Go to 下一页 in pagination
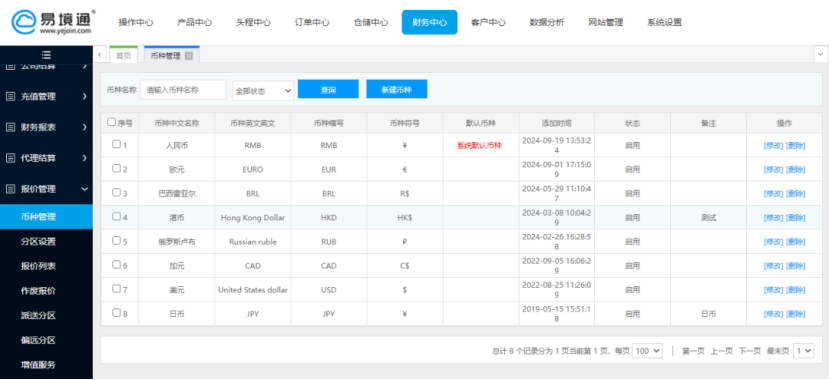 [x=750, y=351]
